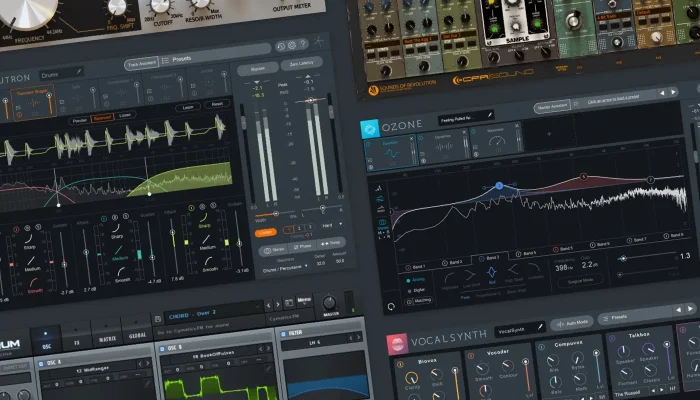This screenshot has height=400, width=700.
Task: Click EQ node 5 on Ozone curve
Action: pos(583,177)
